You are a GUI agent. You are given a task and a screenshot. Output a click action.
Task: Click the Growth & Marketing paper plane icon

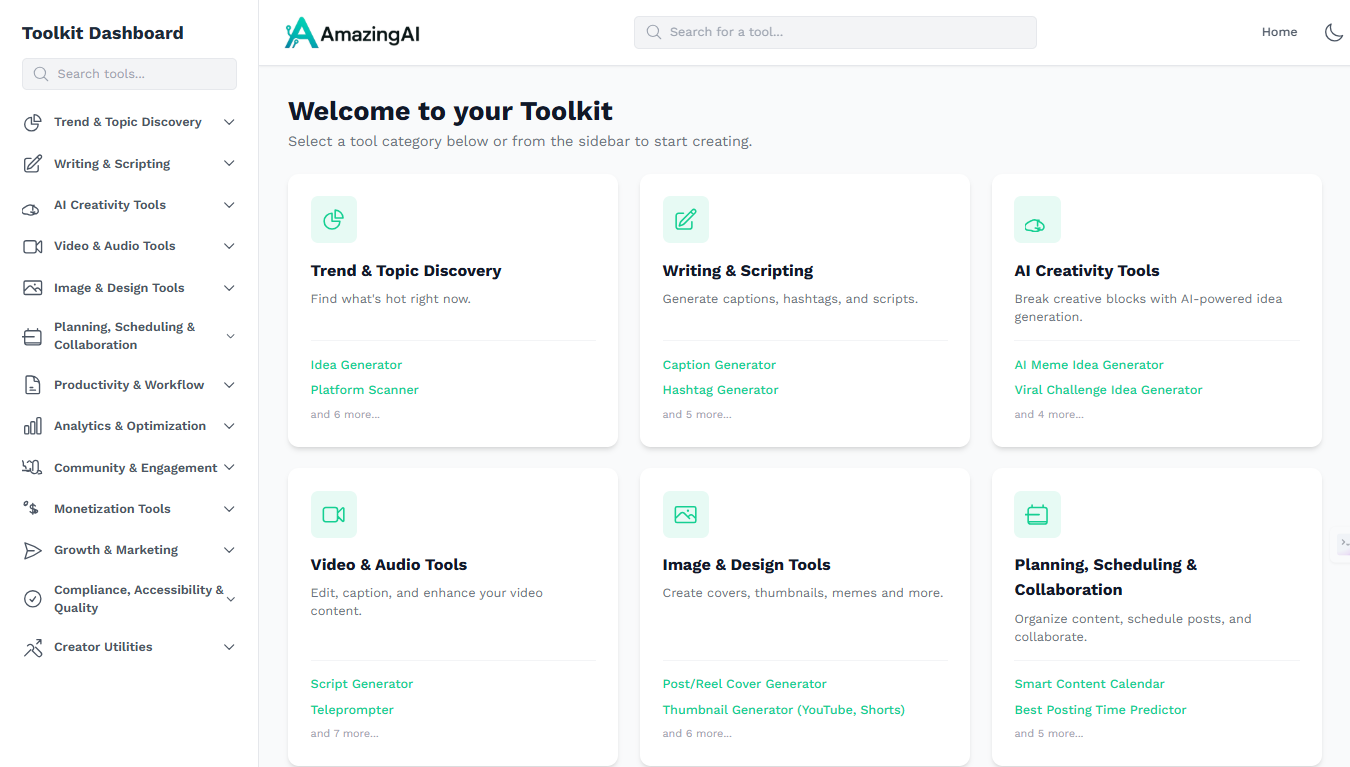point(33,549)
